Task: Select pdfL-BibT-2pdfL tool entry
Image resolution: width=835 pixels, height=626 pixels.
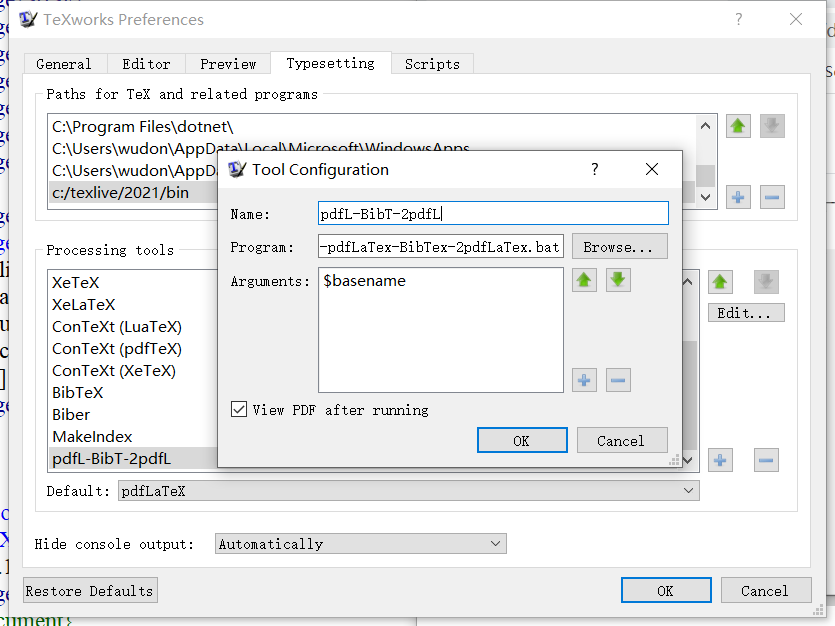Action: [134, 458]
